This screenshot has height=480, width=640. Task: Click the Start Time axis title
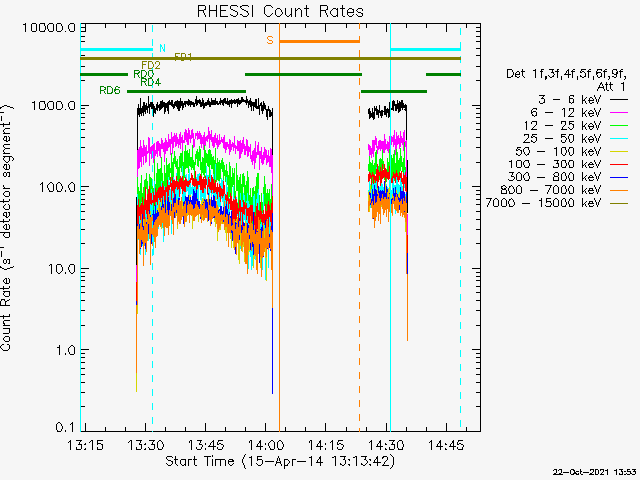[280, 461]
